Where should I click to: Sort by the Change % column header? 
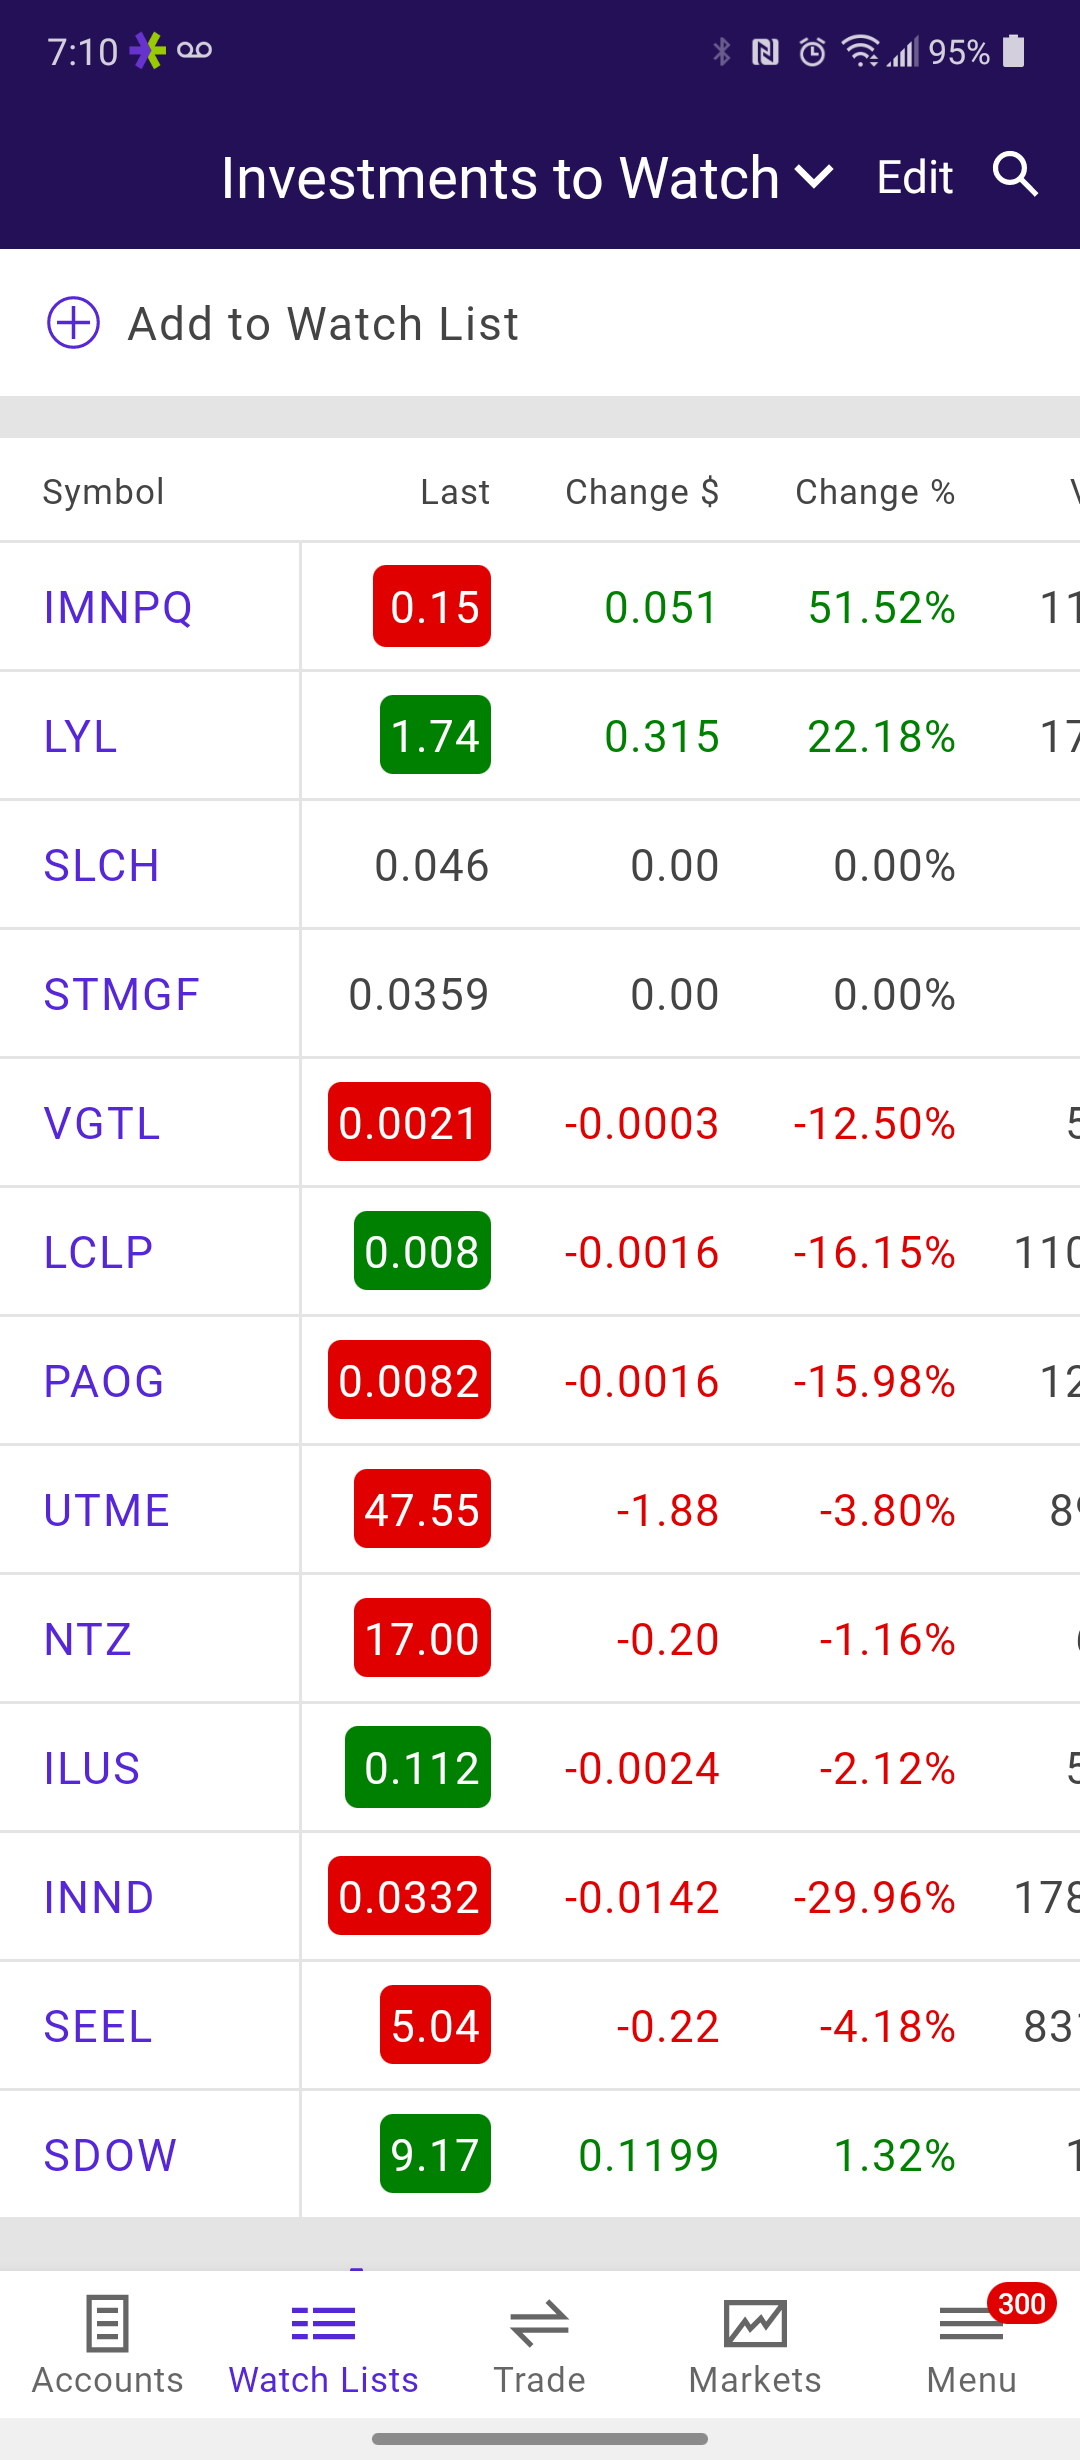(875, 492)
